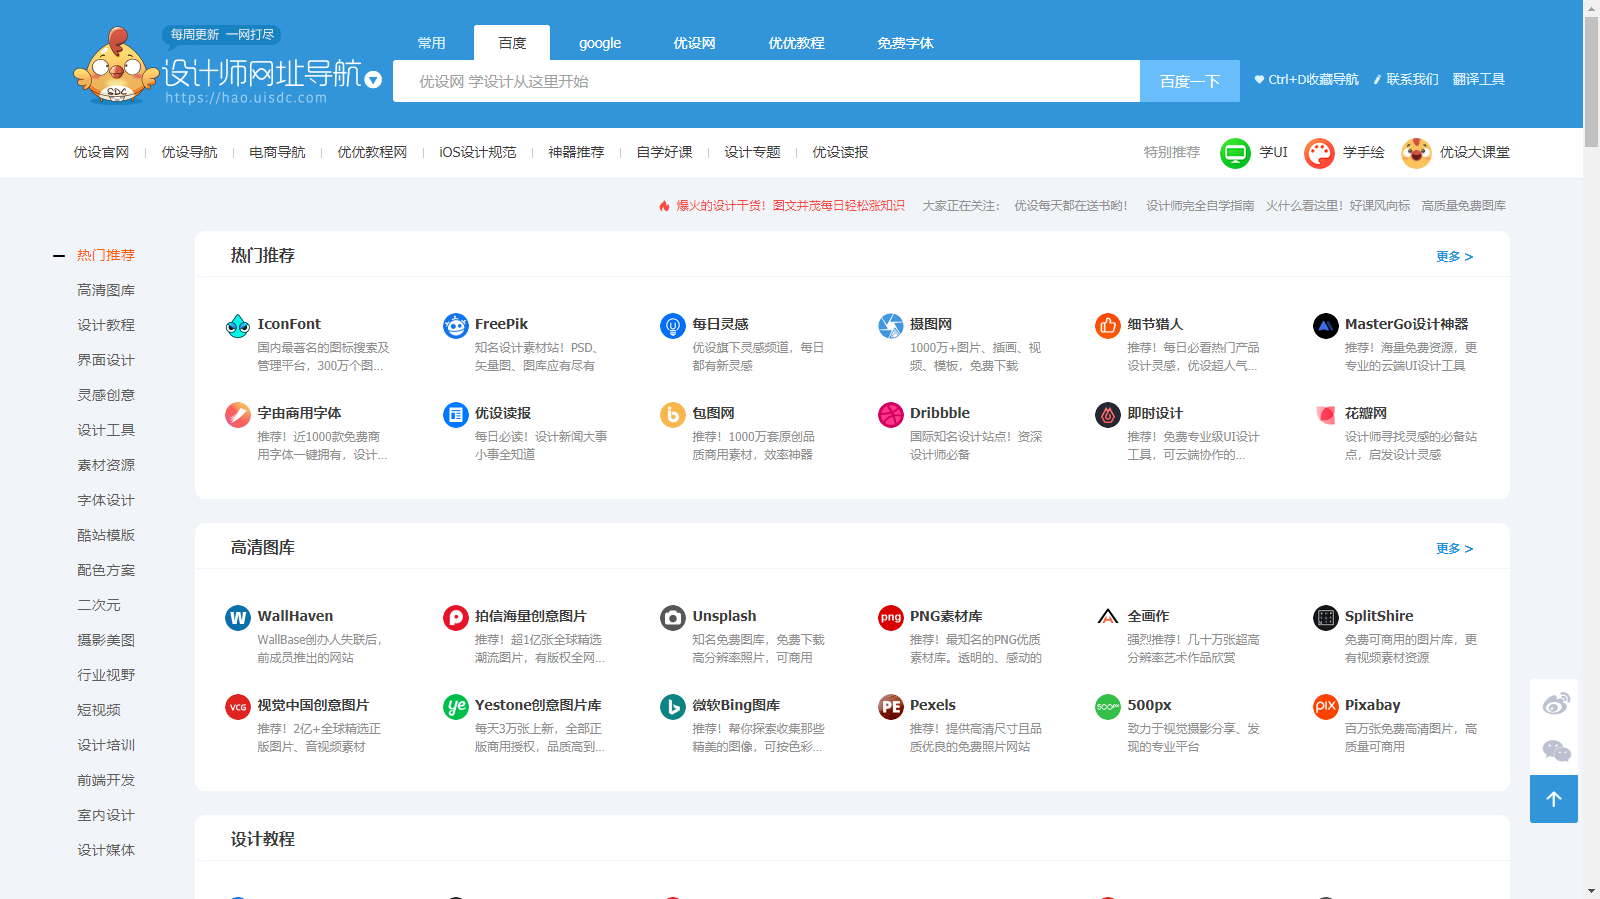
Task: Click the 学手绘 palette icon
Action: coord(1320,153)
